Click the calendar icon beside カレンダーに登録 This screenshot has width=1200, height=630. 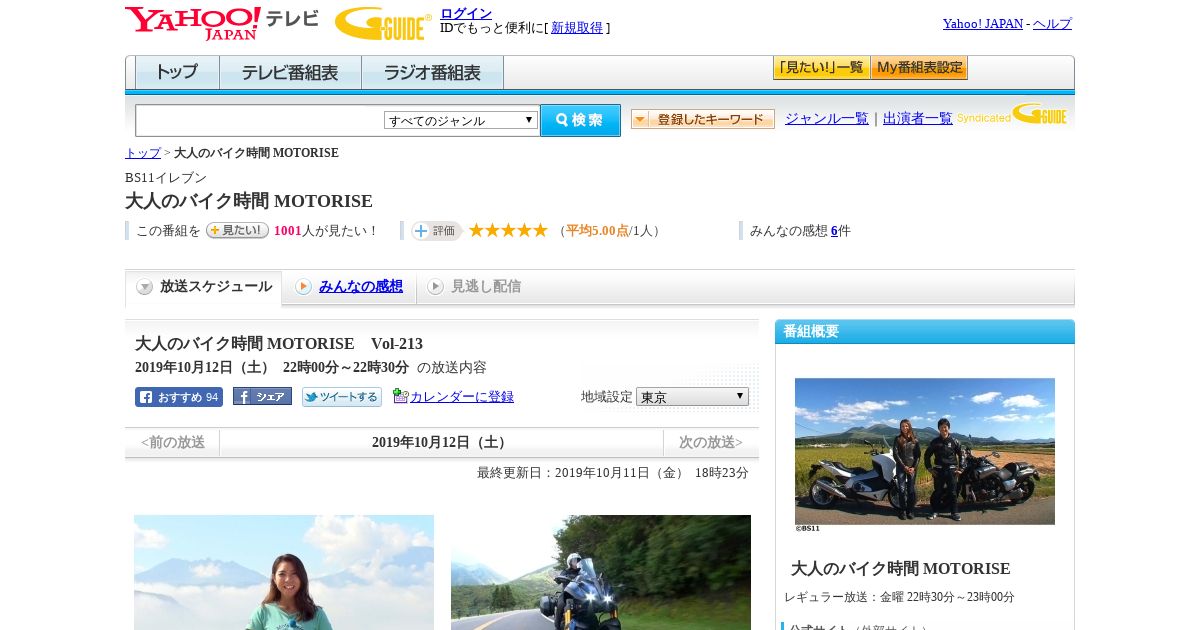coord(400,396)
